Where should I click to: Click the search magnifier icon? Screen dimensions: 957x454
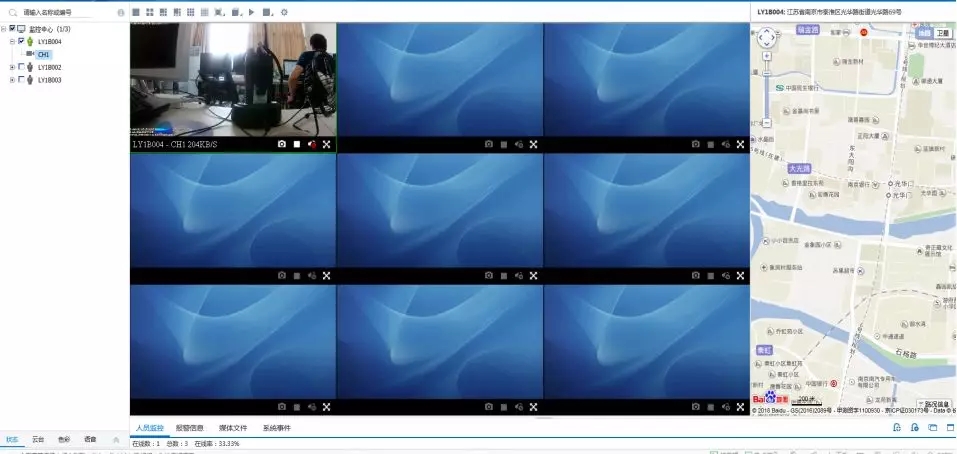13,12
